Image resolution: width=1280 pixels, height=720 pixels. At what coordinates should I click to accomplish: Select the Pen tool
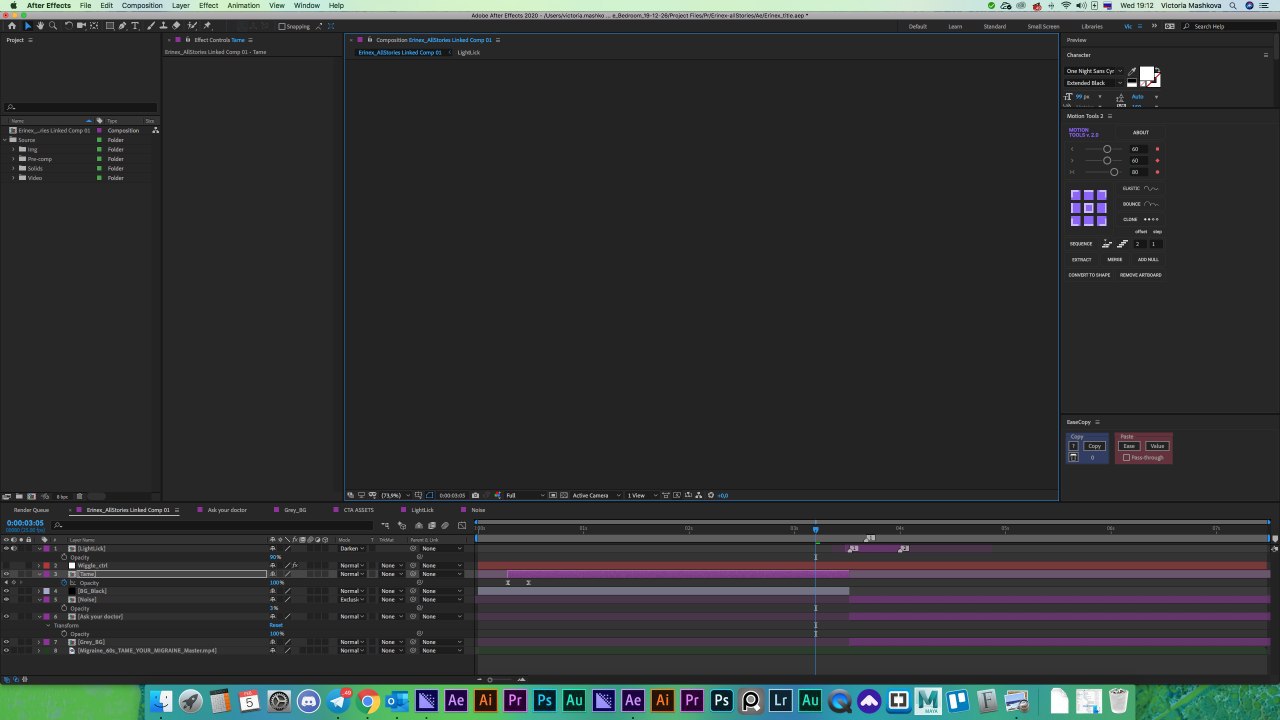click(x=122, y=25)
